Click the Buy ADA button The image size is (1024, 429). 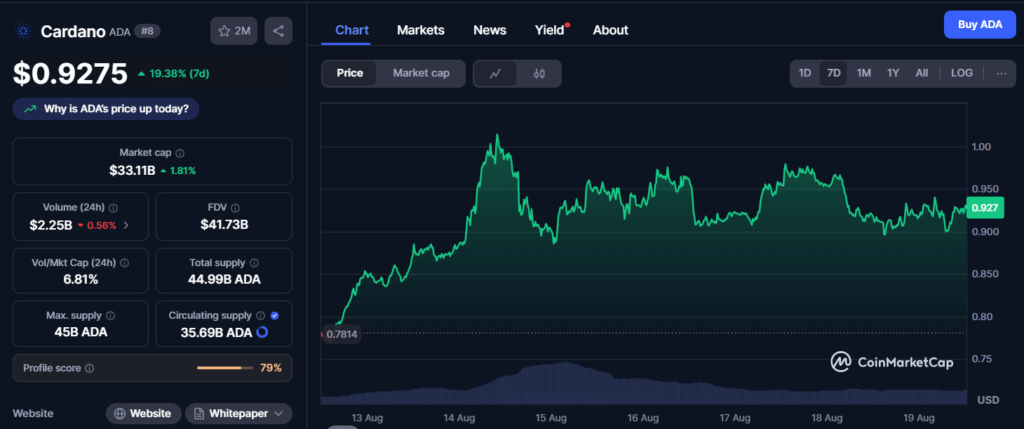click(x=980, y=25)
